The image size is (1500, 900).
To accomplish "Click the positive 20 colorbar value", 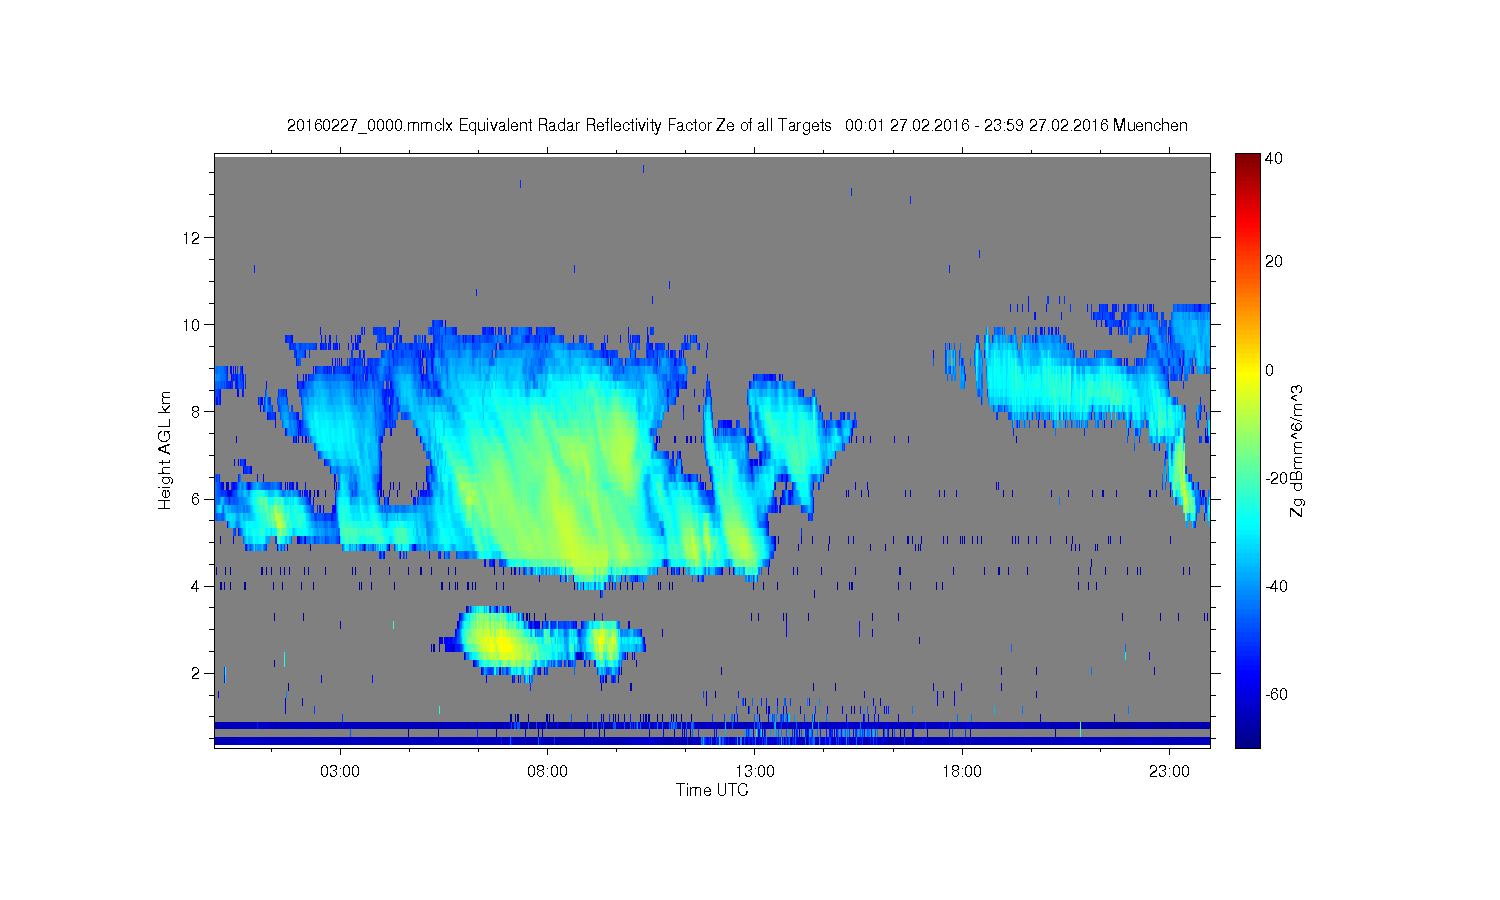I will coord(1274,262).
